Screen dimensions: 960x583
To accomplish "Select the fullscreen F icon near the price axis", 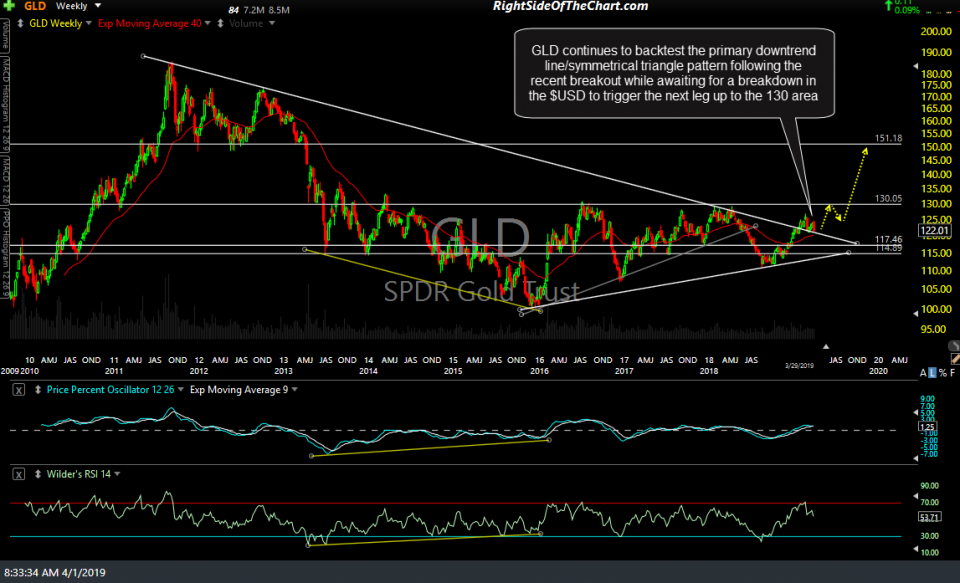I will pos(951,372).
